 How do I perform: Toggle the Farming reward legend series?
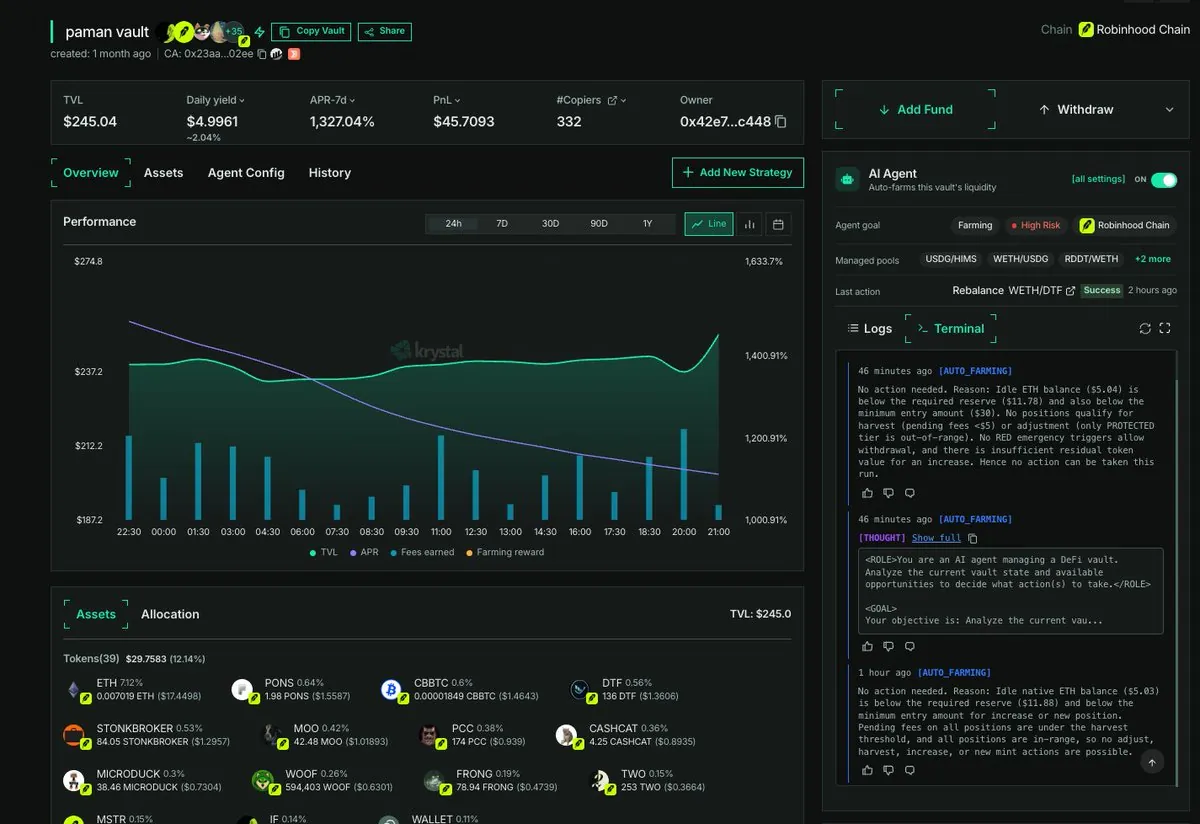(x=505, y=552)
